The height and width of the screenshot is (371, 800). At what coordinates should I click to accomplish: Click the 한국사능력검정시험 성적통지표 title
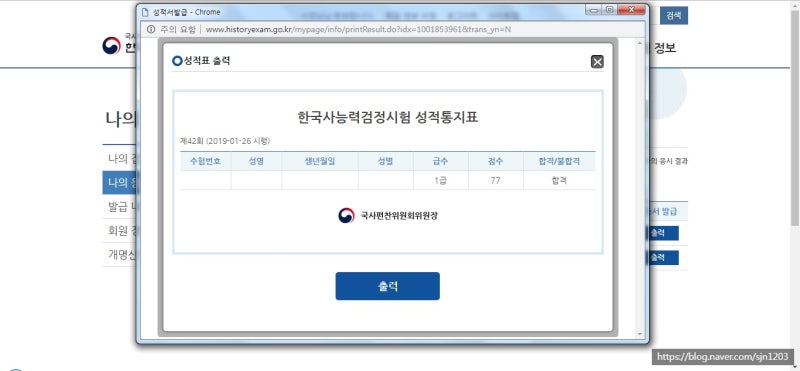tap(388, 117)
